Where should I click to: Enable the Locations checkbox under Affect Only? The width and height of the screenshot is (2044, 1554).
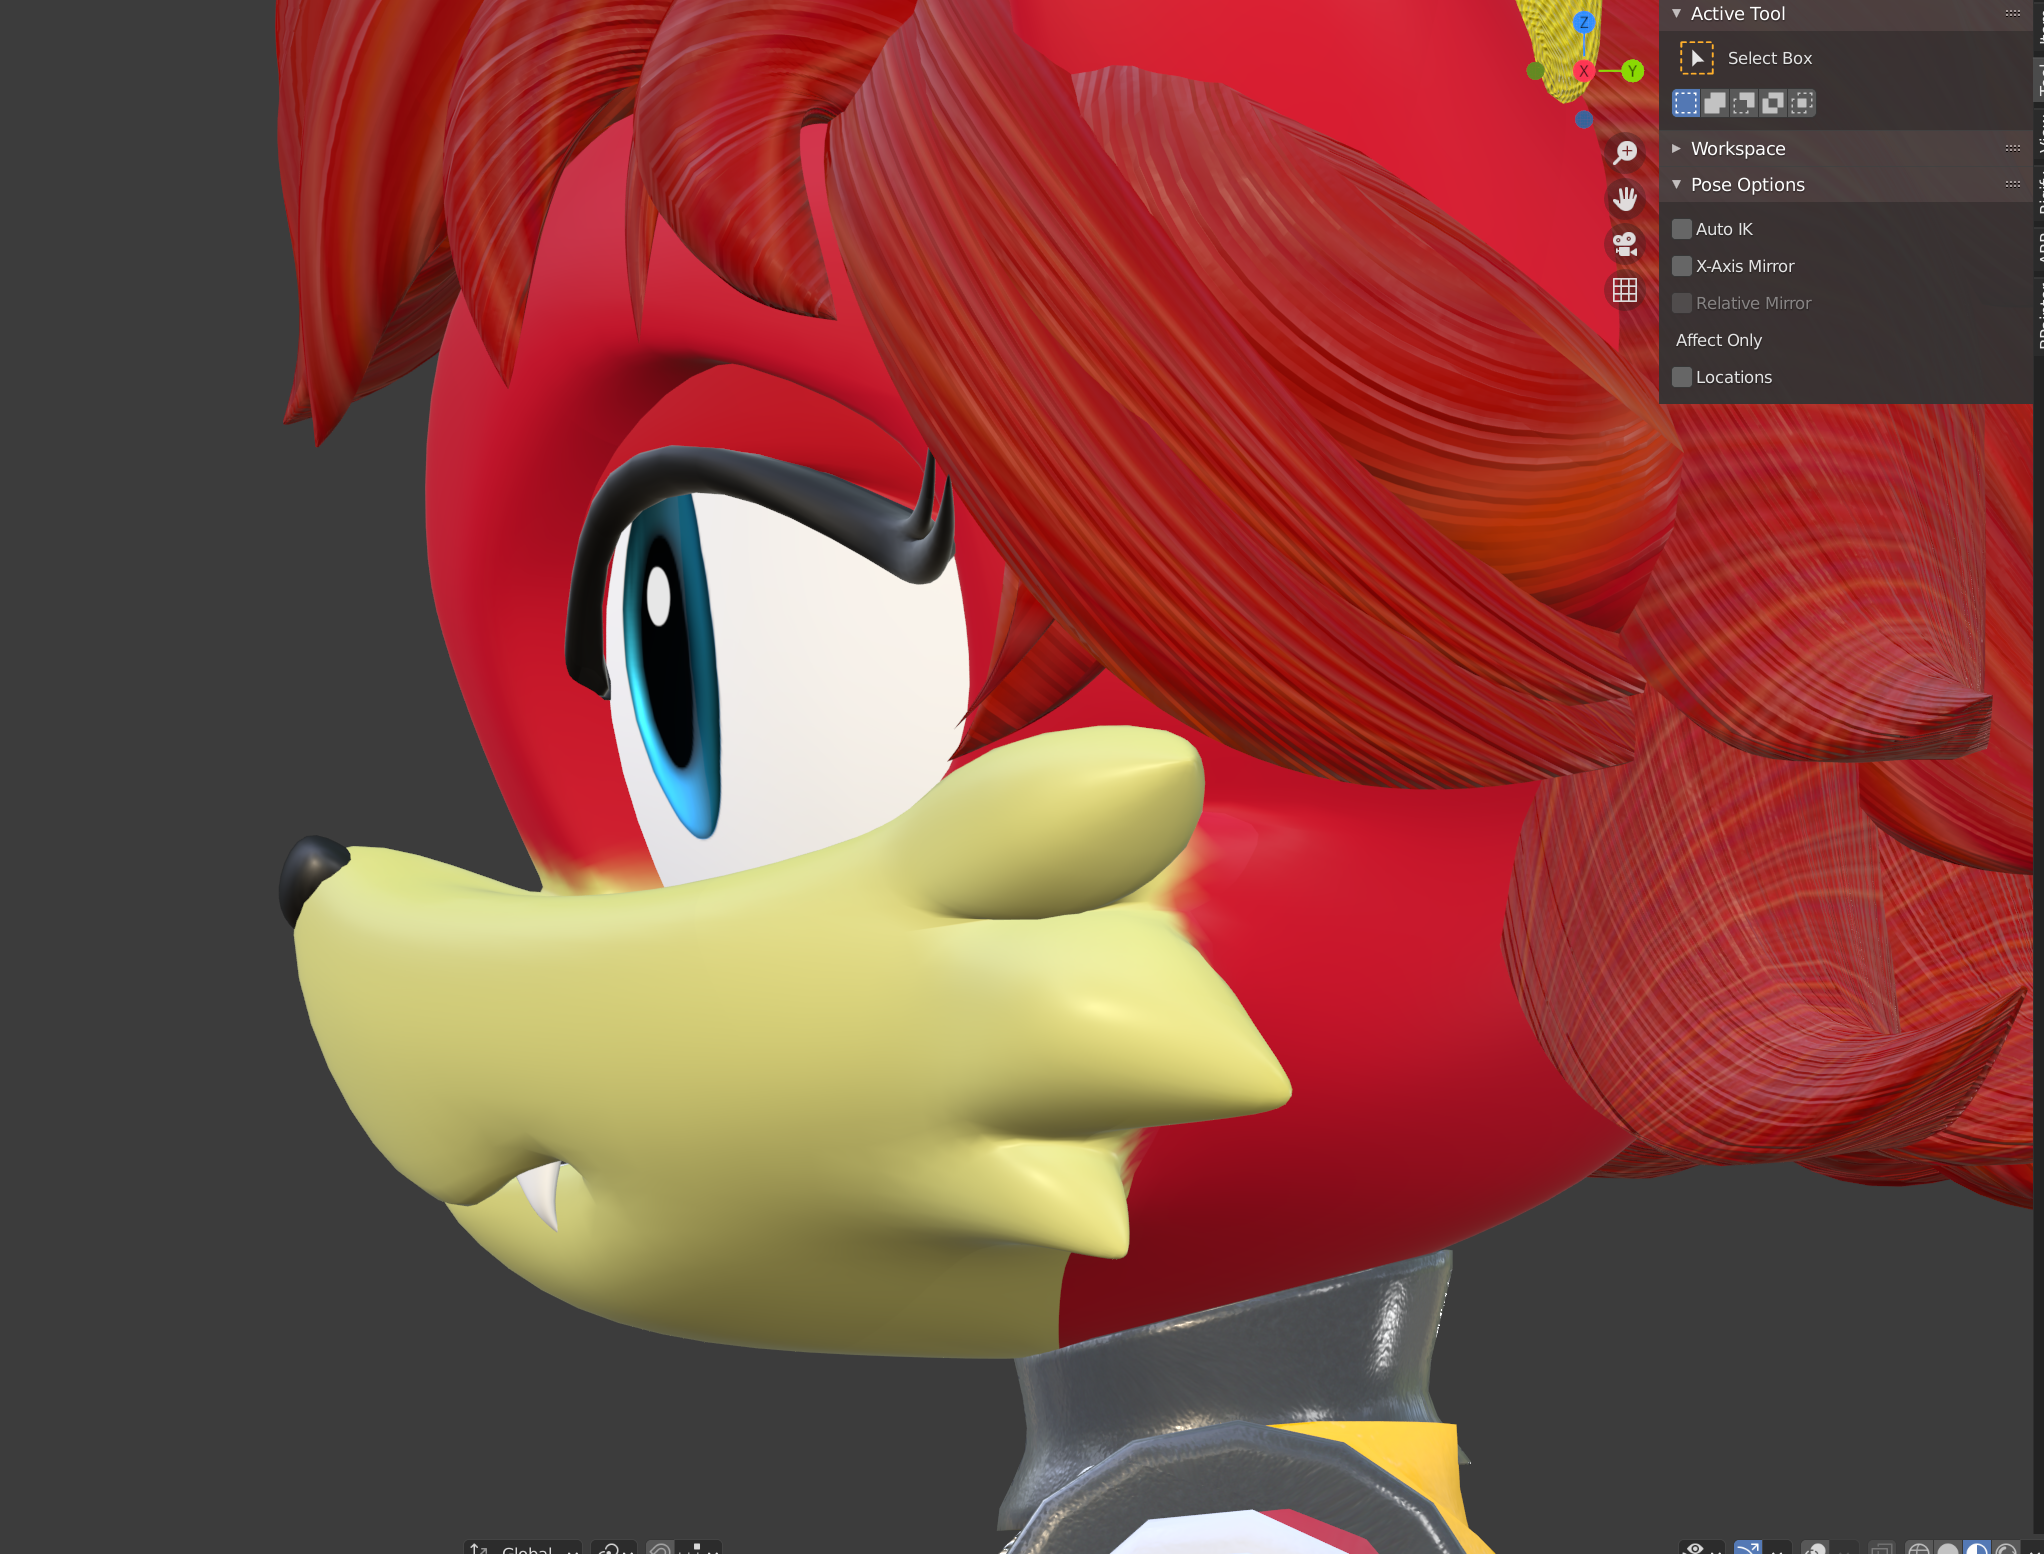pos(1682,377)
